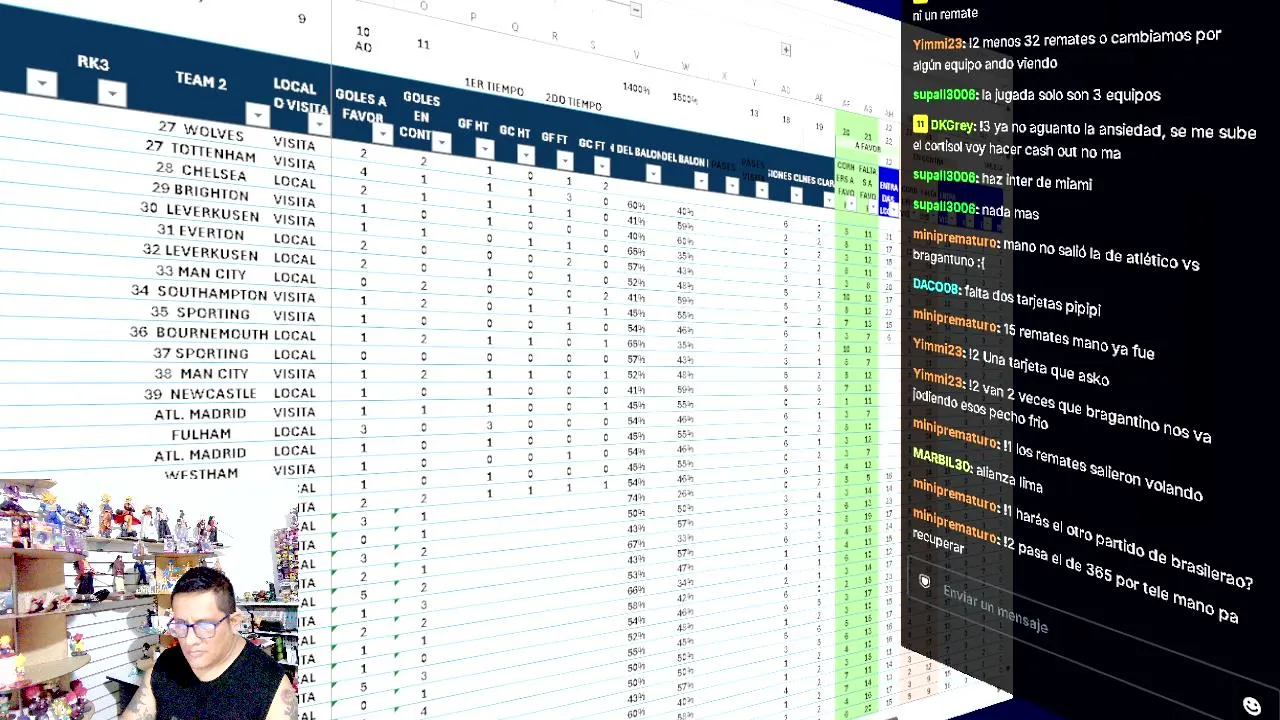Click the 'falta dos tarjetas pipipi' message
The height and width of the screenshot is (720, 1280).
(x=1033, y=298)
